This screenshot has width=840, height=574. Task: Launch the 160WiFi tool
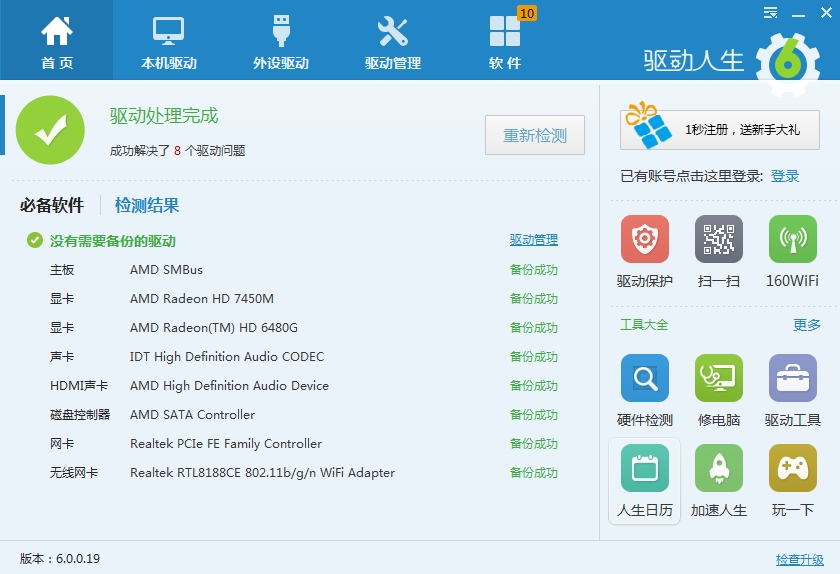click(792, 240)
